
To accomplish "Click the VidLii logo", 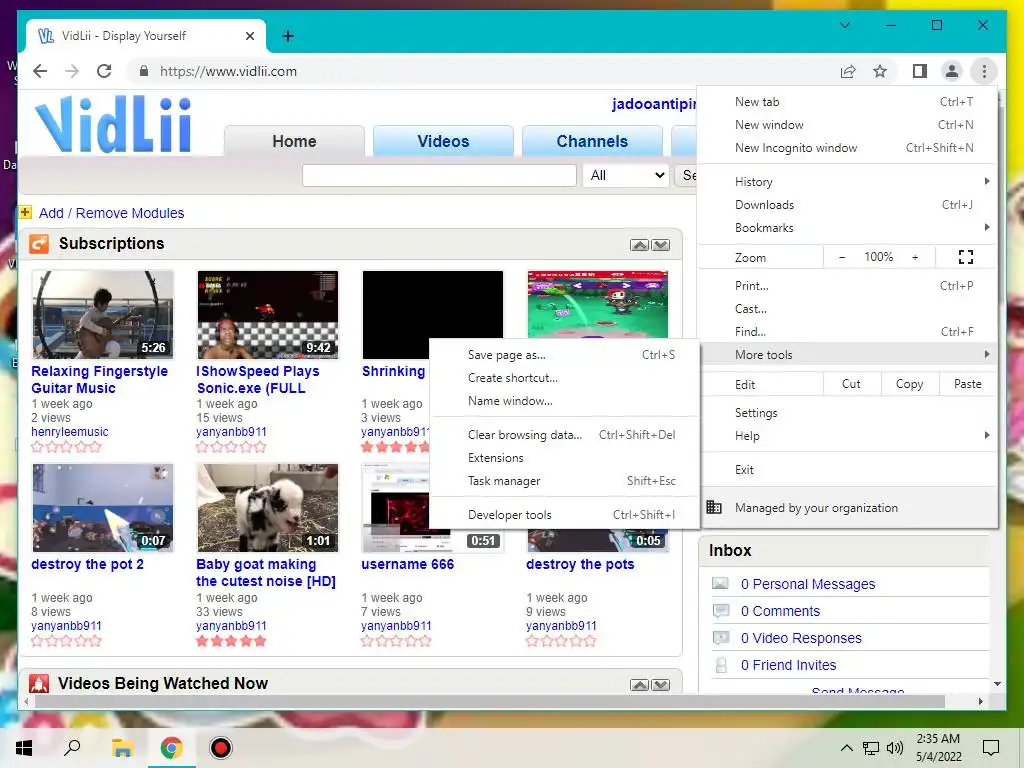I will coord(113,124).
